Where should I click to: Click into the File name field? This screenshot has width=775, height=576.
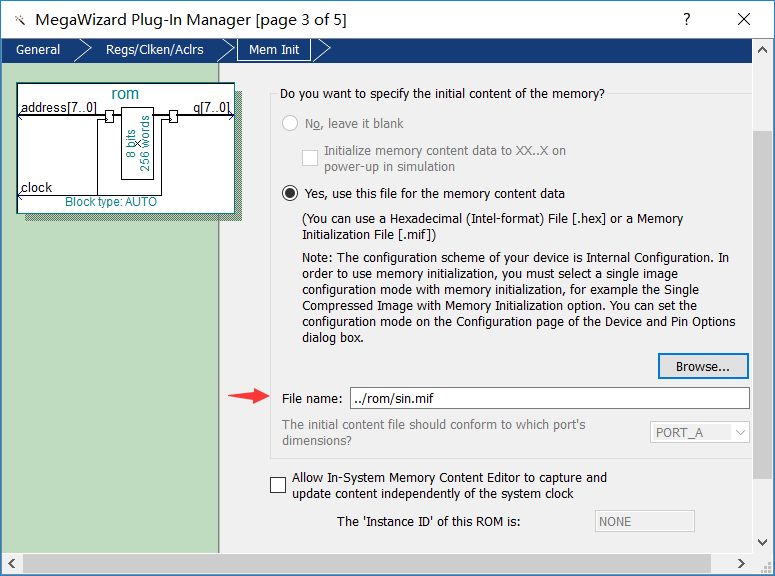[x=550, y=398]
